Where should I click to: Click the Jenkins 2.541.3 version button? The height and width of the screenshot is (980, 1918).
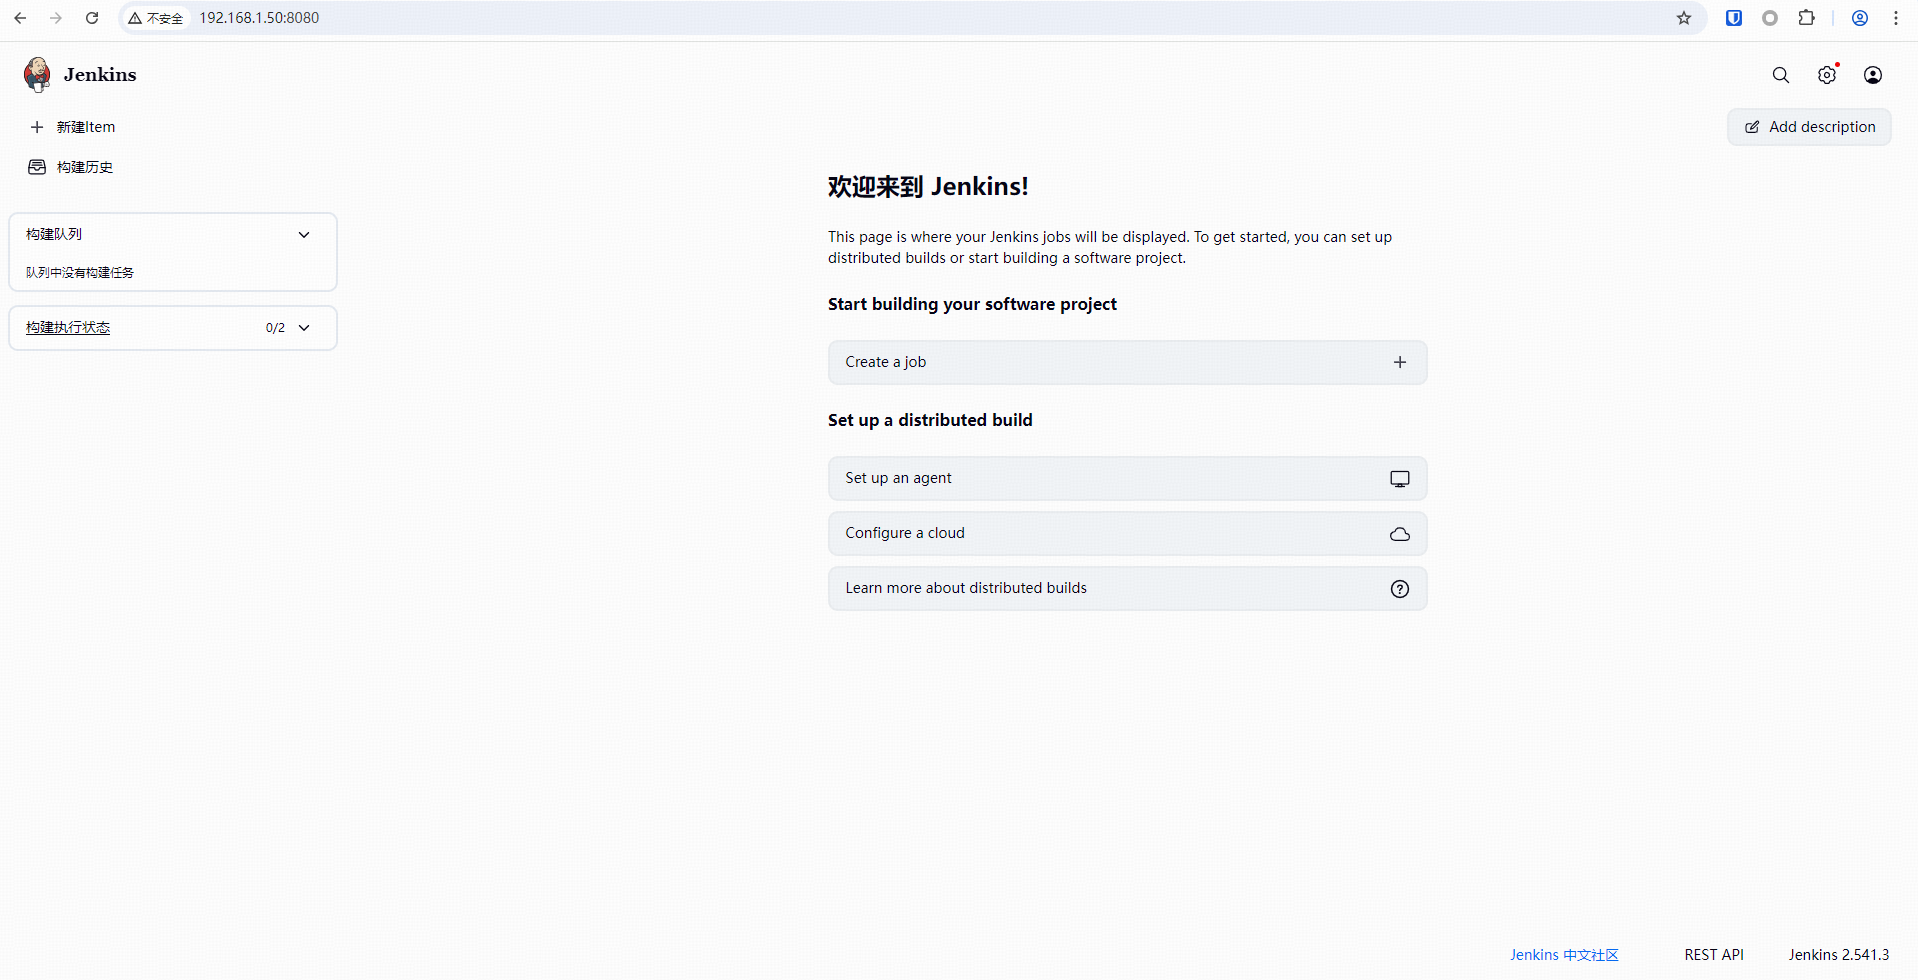pyautogui.click(x=1839, y=955)
